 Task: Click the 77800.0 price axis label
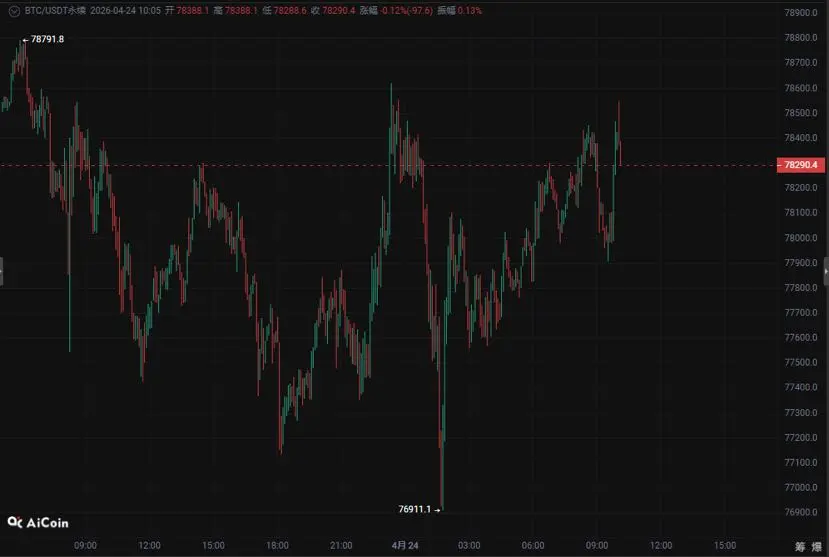coord(800,287)
